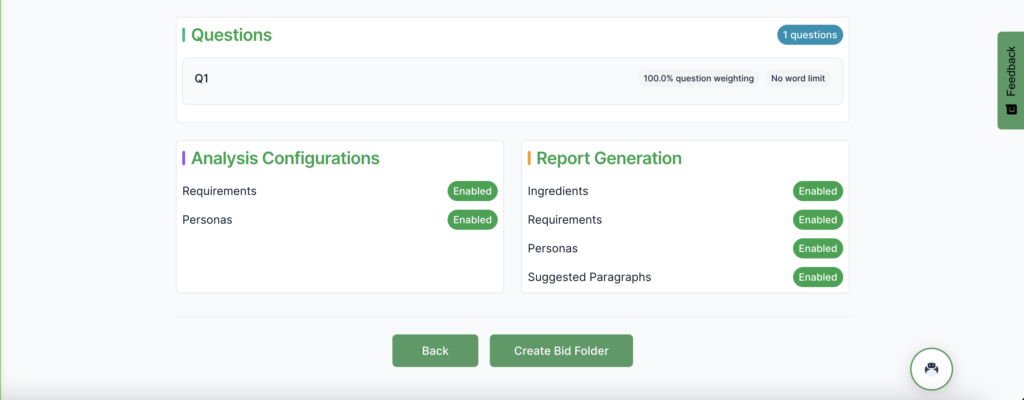Toggle Enabled badge for Analysis Configurations Personas
This screenshot has width=1024, height=400.
(x=472, y=220)
